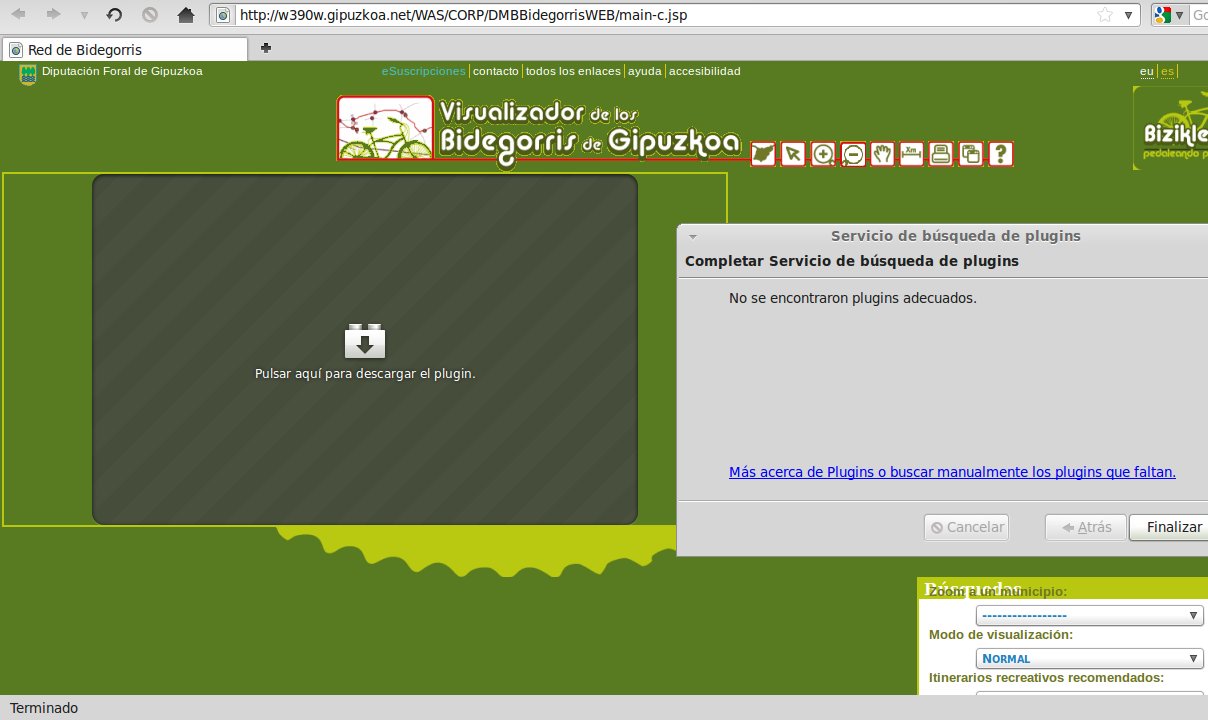Screen dimensions: 1208x720
Task: Choose the distance measurement tool
Action: pyautogui.click(x=912, y=154)
